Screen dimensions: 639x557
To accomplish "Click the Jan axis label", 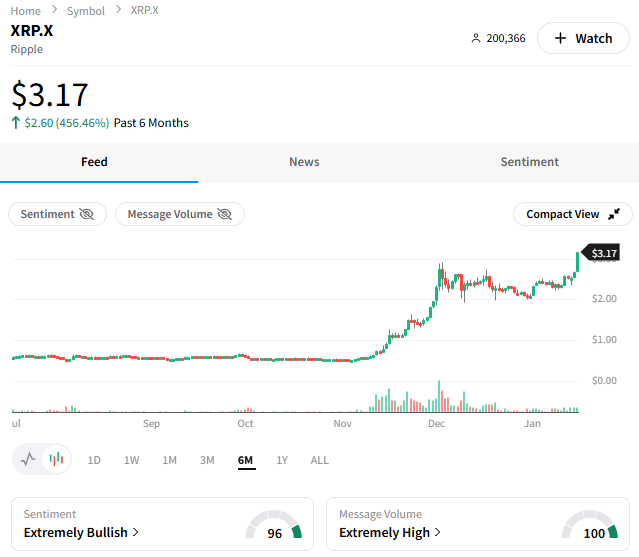I will pyautogui.click(x=532, y=423).
